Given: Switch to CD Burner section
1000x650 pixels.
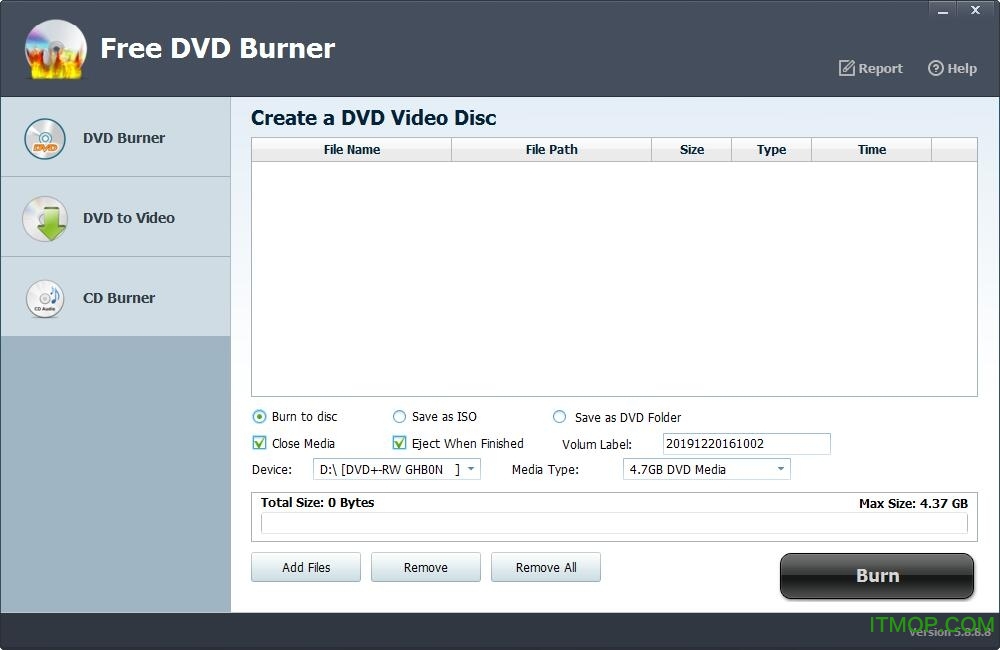Looking at the screenshot, I should [x=115, y=297].
